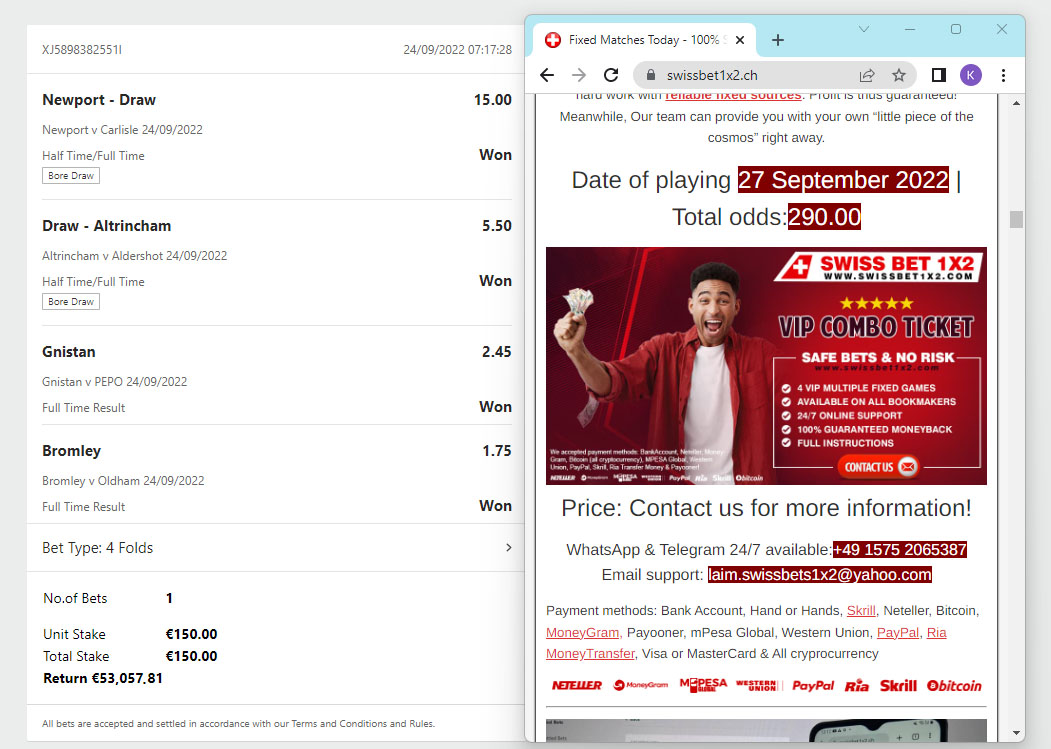1051x749 pixels.
Task: Click the Bromley selection title
Action: coord(72,451)
